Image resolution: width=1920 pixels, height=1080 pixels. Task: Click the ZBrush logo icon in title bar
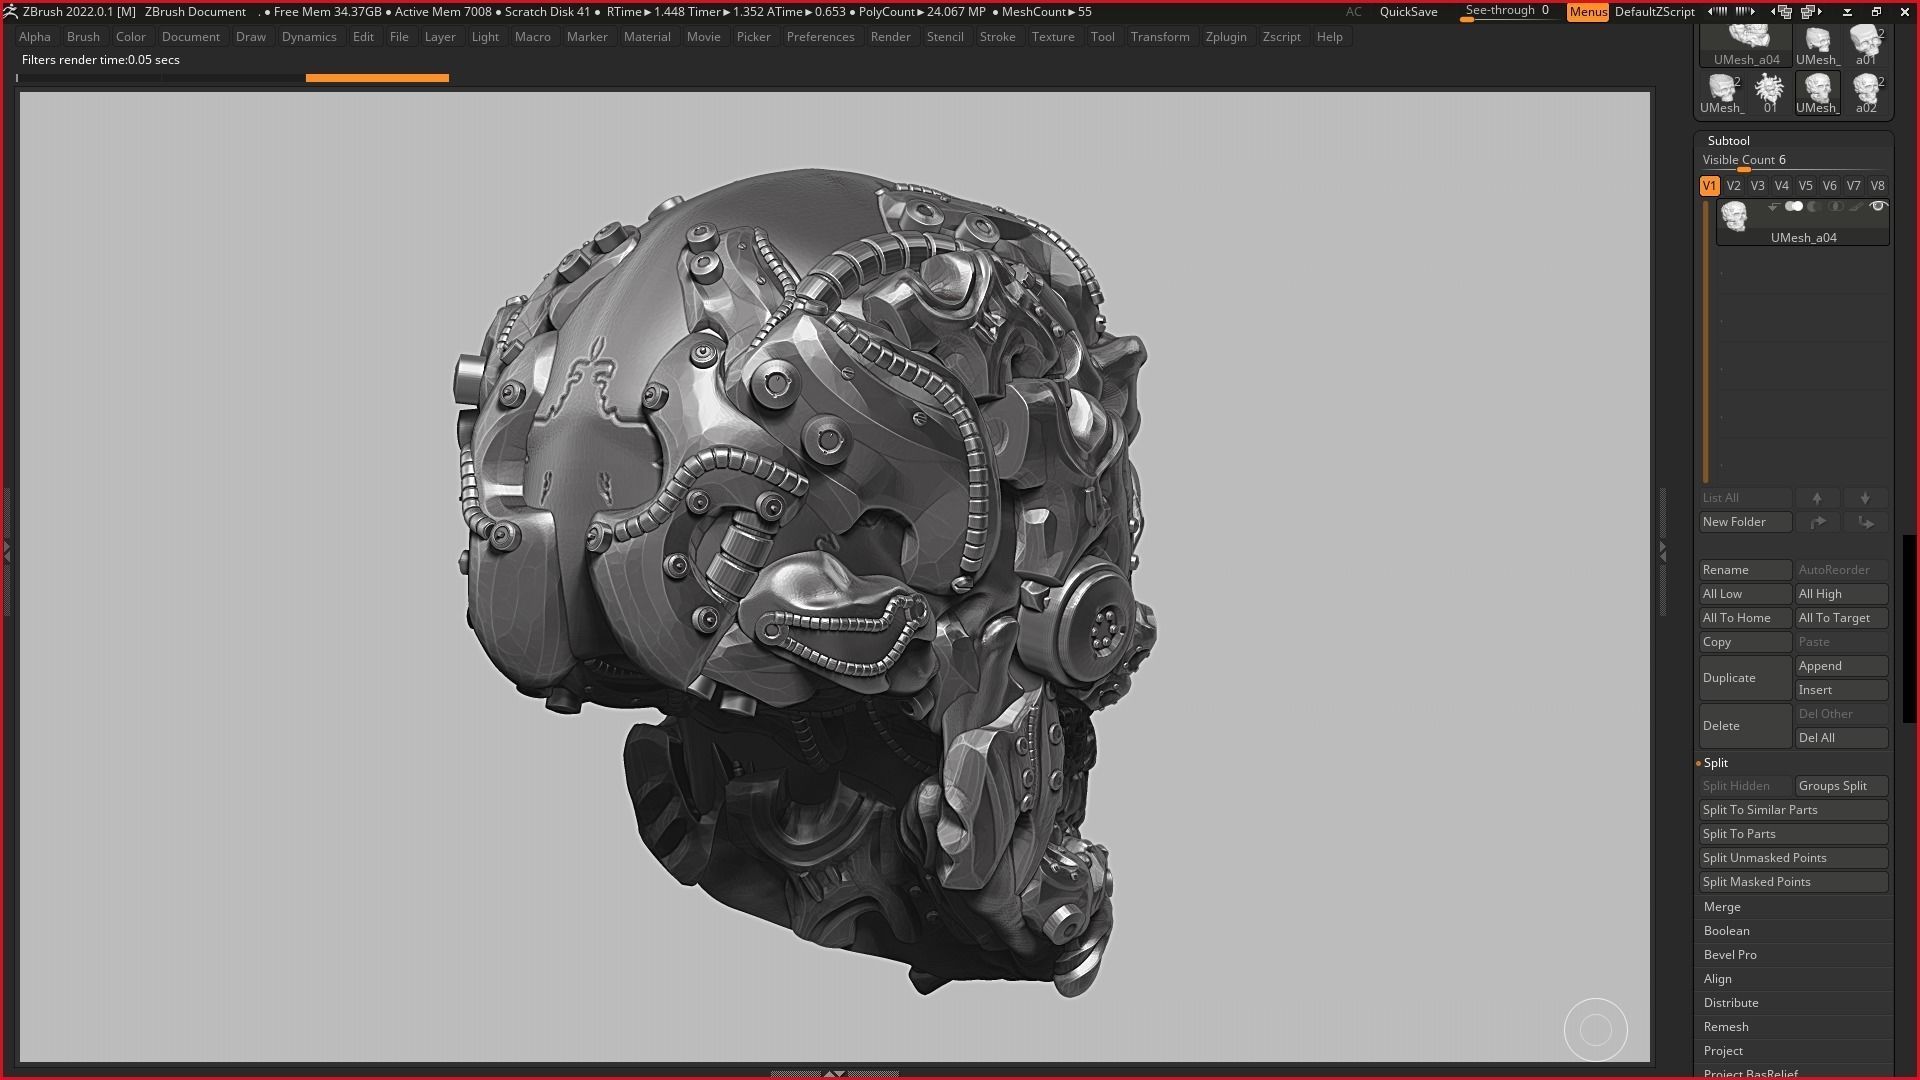coord(10,11)
